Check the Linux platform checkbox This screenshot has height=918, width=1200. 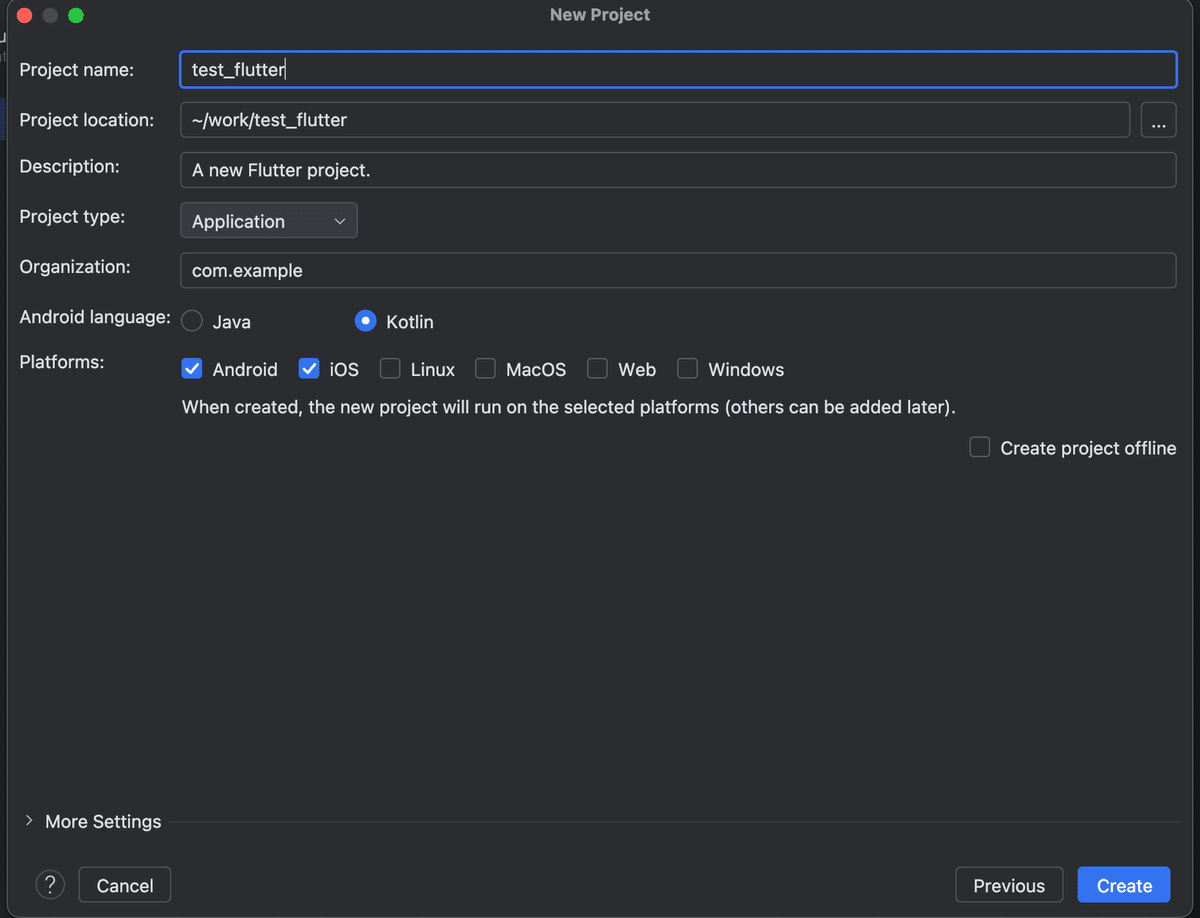point(390,369)
